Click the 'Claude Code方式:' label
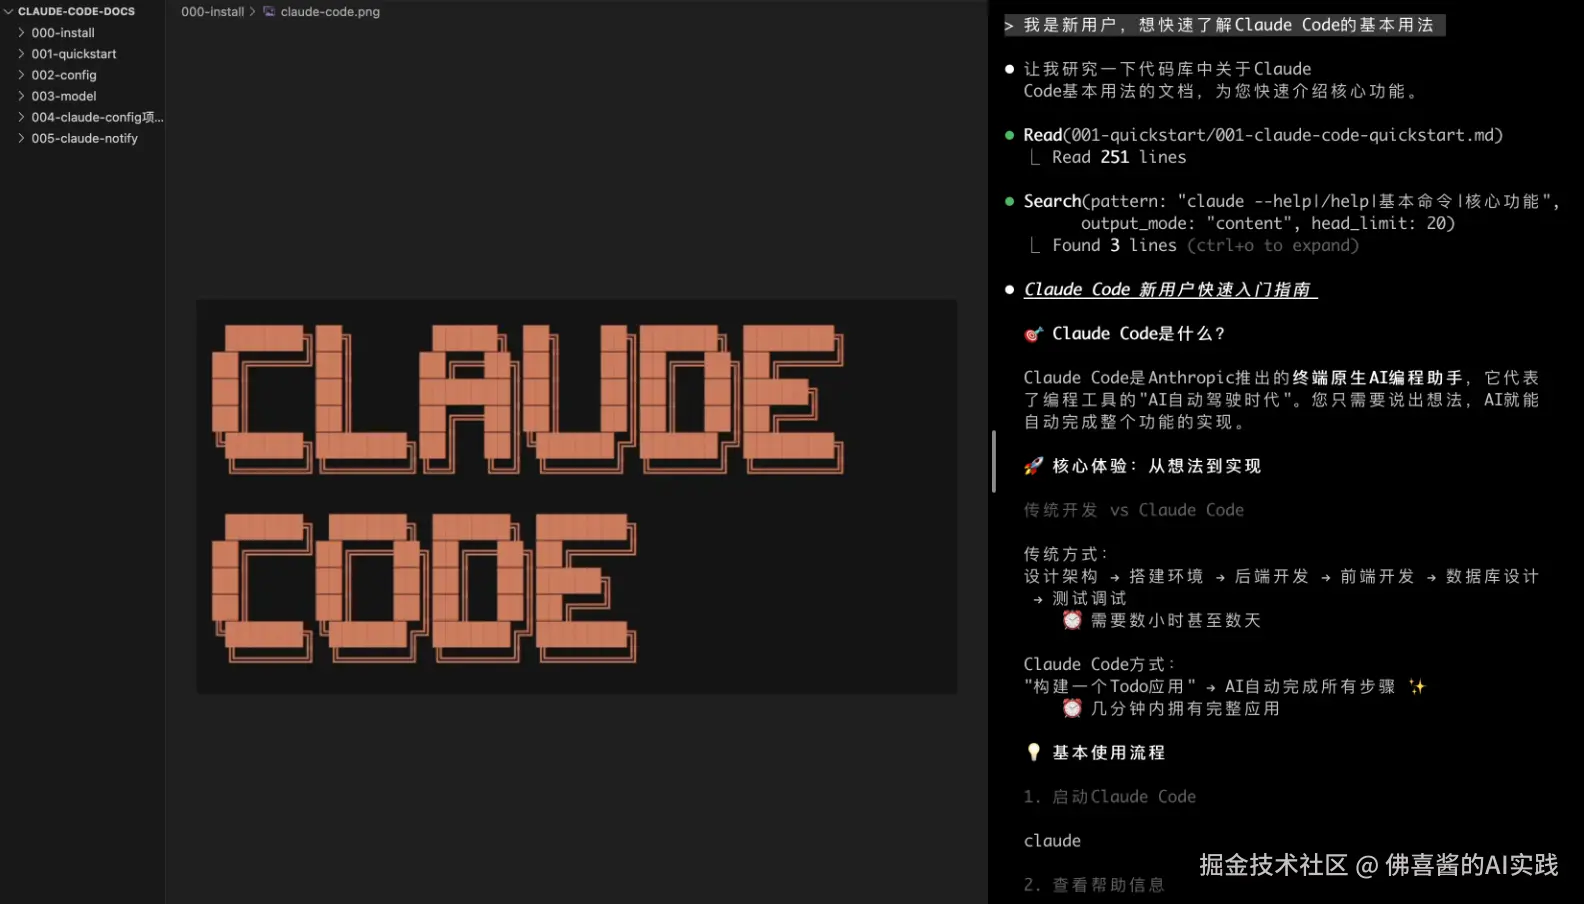Viewport: 1584px width, 904px height. pyautogui.click(x=1100, y=664)
